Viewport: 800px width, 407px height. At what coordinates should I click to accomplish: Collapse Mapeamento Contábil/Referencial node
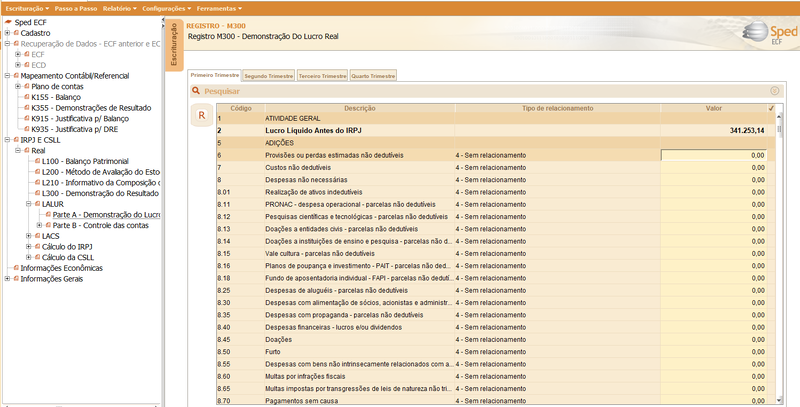click(x=7, y=76)
